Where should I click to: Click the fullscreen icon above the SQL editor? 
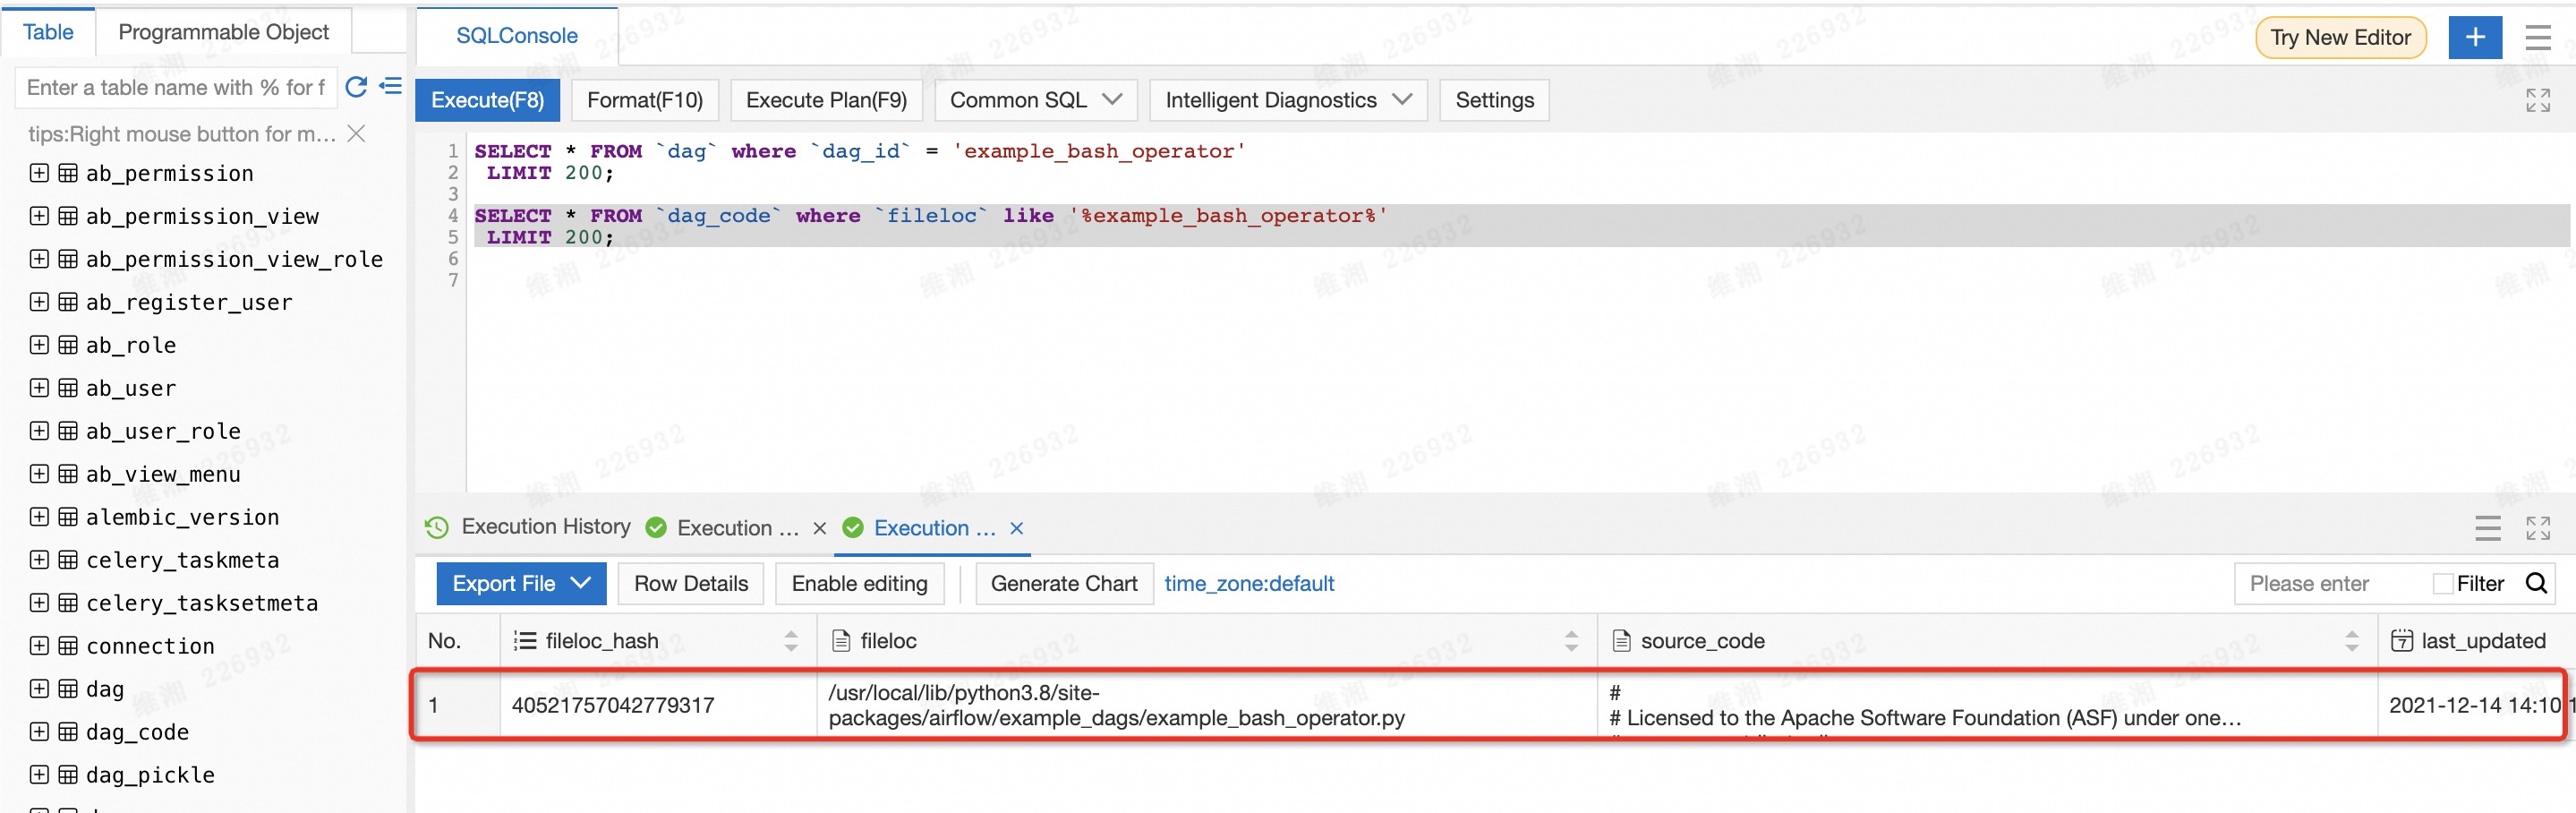pos(2538,100)
